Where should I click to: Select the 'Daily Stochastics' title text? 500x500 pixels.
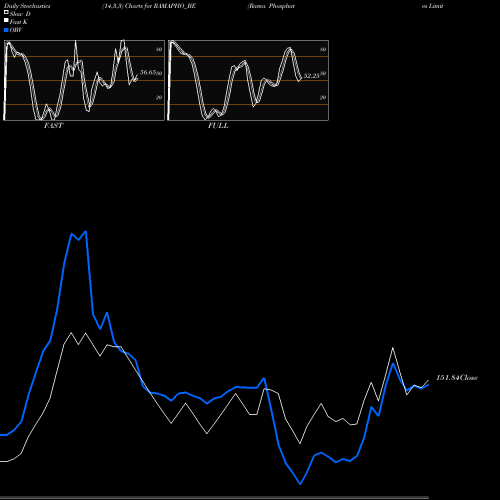pos(27,6)
